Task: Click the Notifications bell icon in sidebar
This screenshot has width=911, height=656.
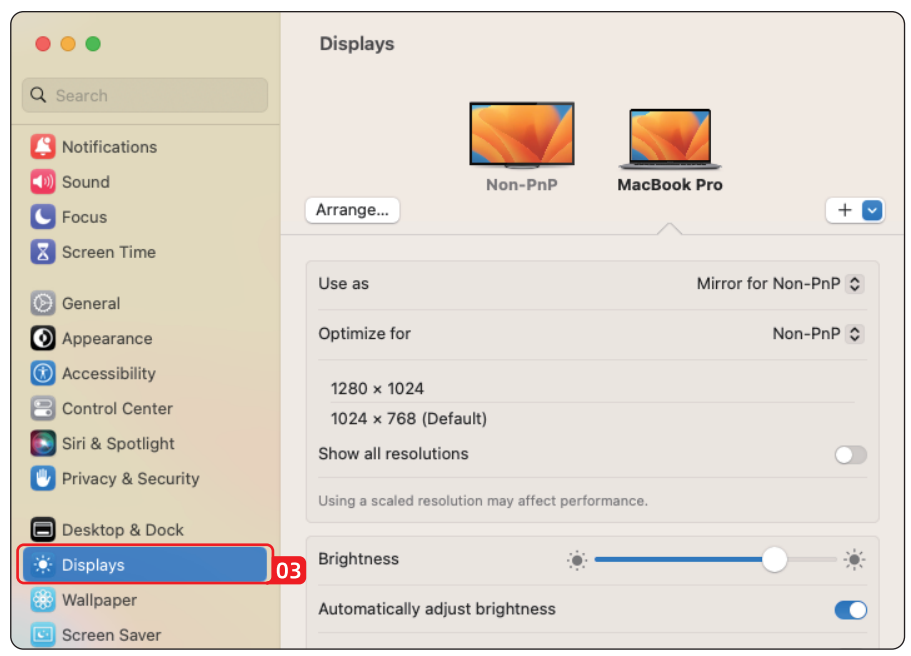Action: [x=43, y=147]
